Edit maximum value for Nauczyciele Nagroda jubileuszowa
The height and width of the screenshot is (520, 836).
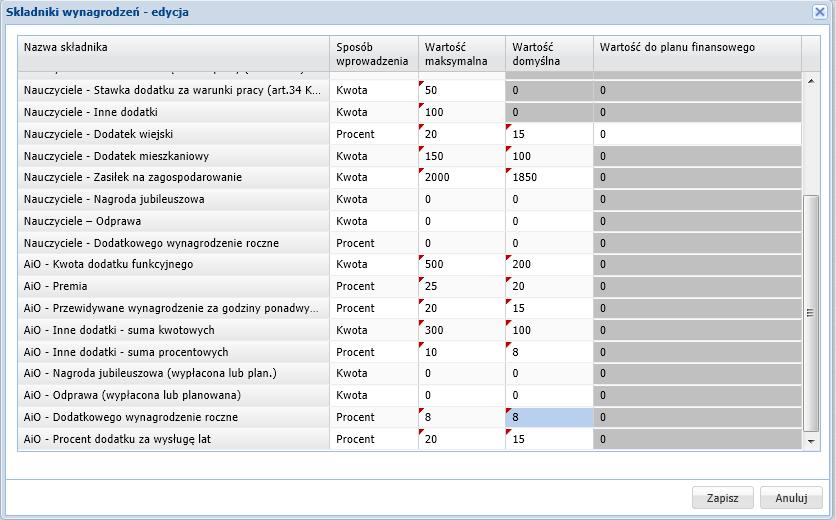(x=462, y=199)
